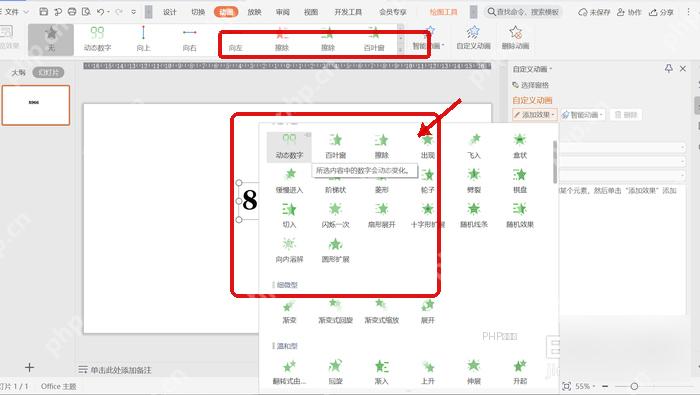Viewport: 700px width, 395px height.
Task: Open the 设计 tab
Action: point(170,12)
